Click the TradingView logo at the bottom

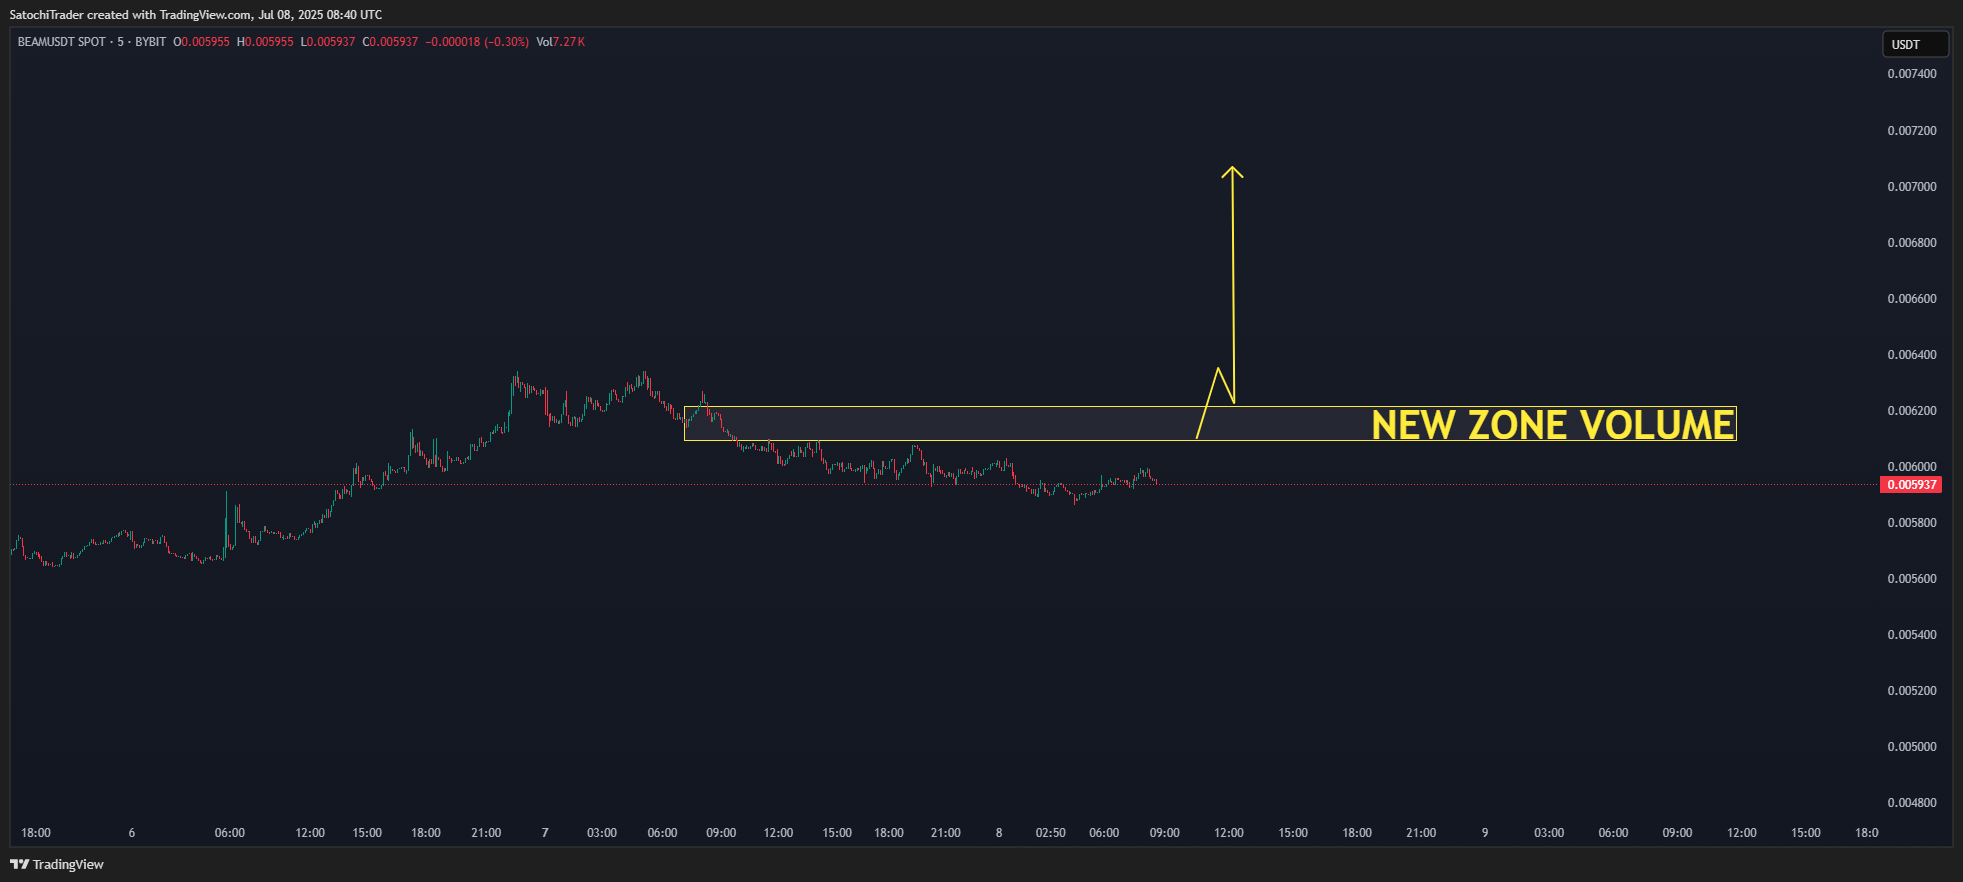[x=57, y=864]
